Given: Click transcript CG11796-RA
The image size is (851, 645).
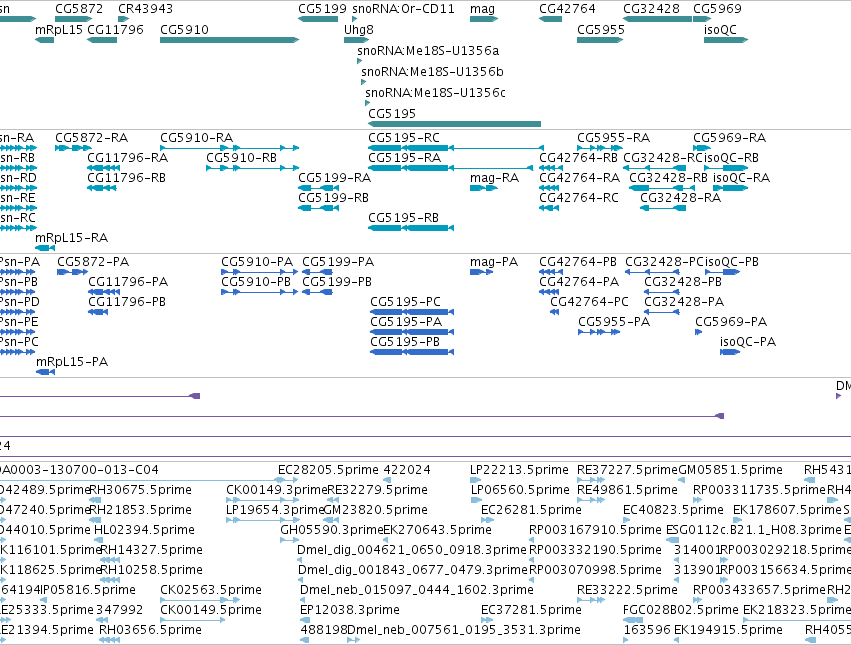Looking at the screenshot, I should 102,168.
